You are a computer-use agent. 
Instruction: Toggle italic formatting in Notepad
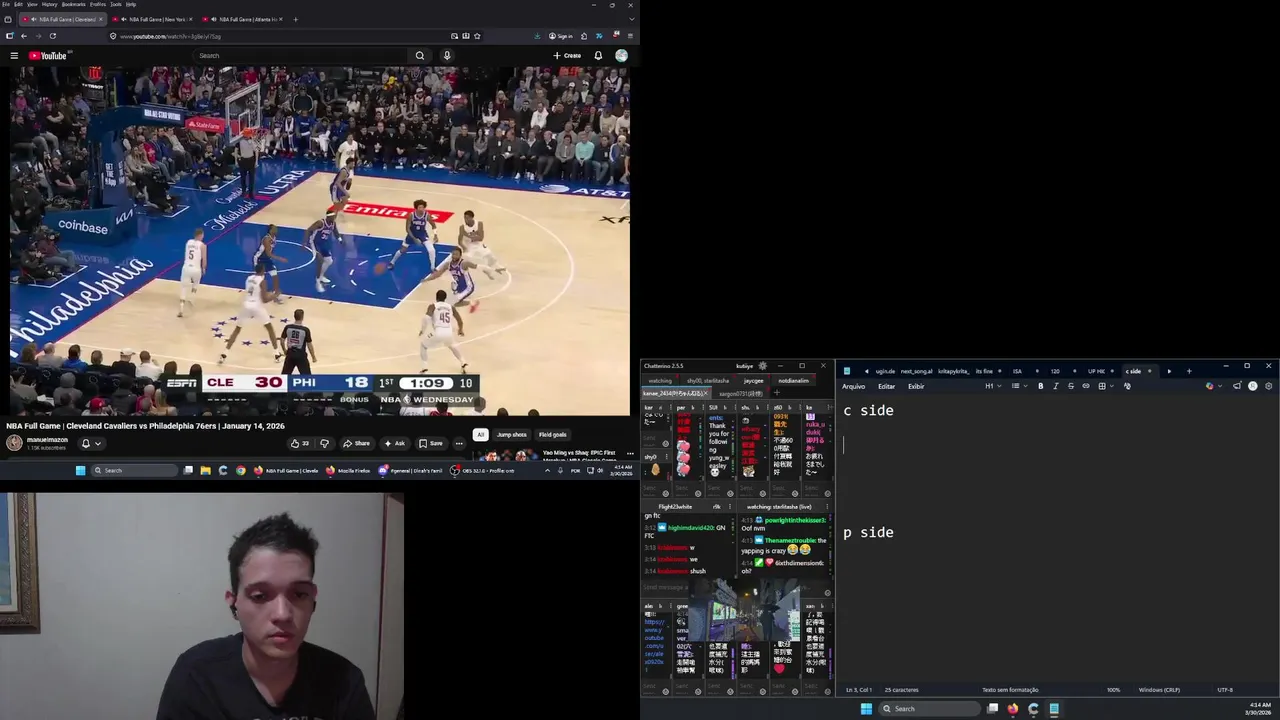pyautogui.click(x=1055, y=386)
